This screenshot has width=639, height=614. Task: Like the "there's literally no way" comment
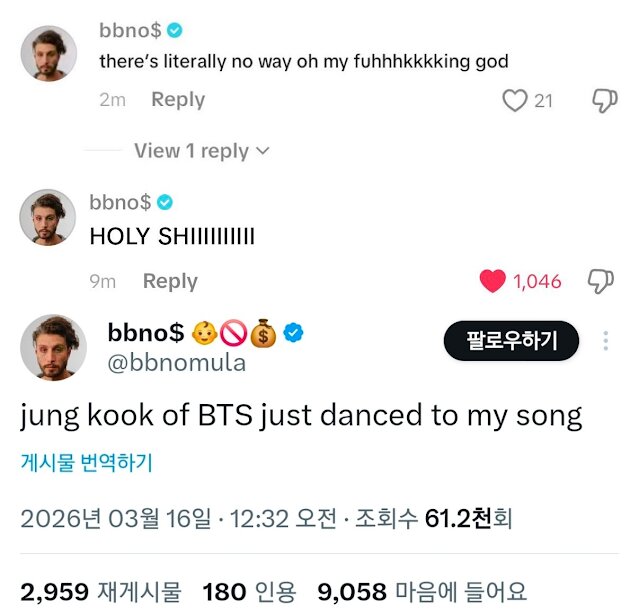click(x=514, y=100)
